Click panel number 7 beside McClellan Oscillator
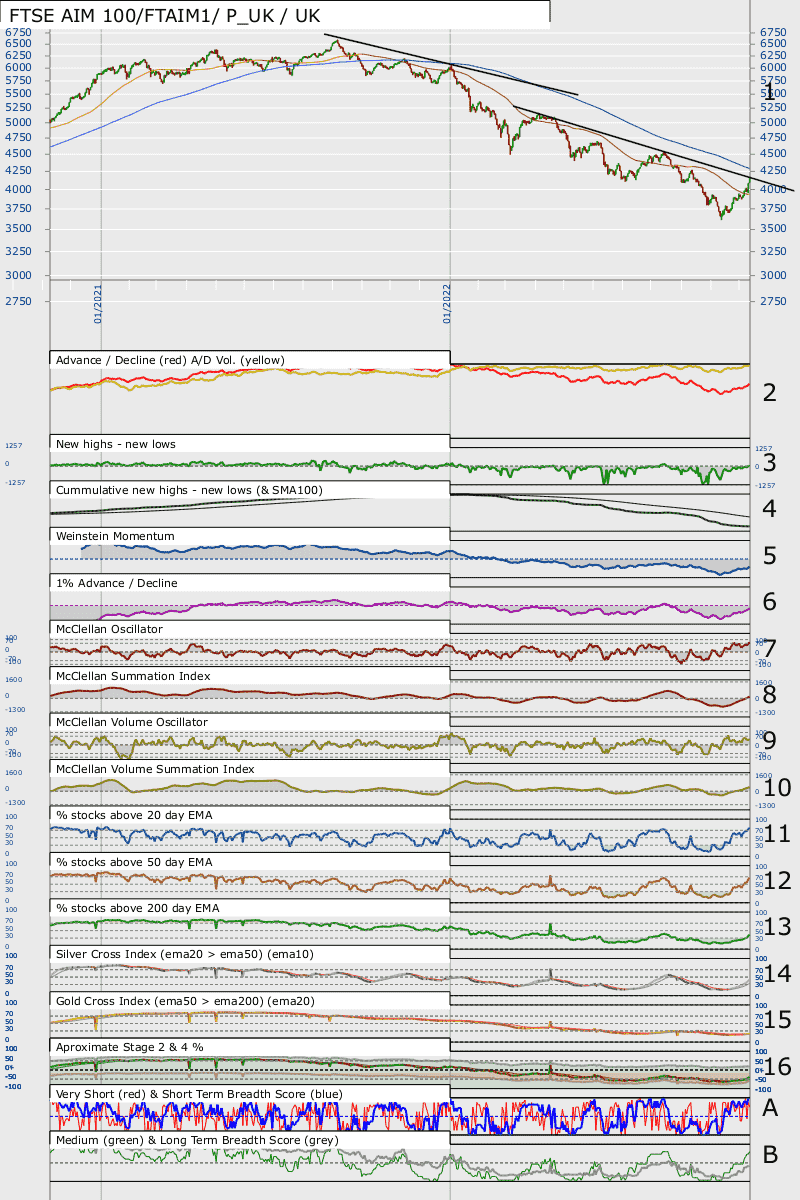Viewport: 800px width, 1200px height. (770, 649)
